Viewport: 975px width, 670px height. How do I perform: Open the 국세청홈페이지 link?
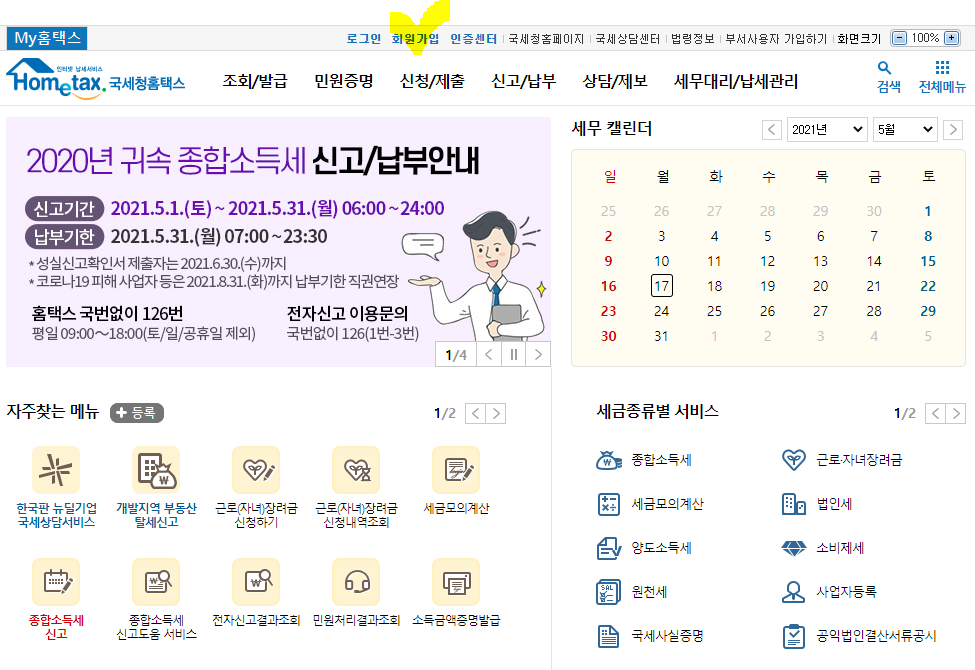pos(546,39)
